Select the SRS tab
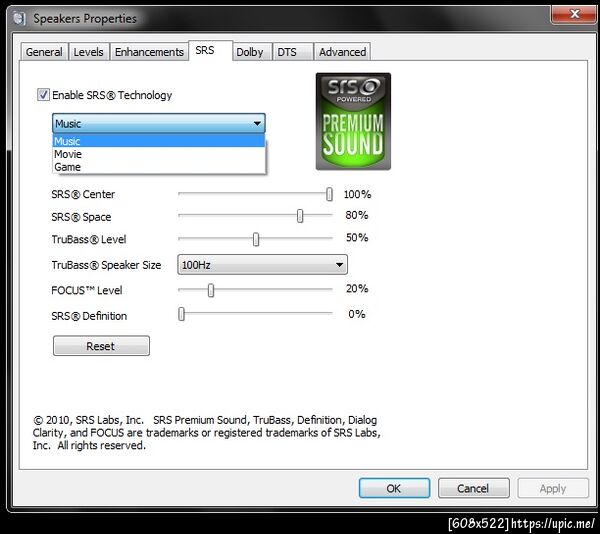600x534 pixels. tap(210, 50)
